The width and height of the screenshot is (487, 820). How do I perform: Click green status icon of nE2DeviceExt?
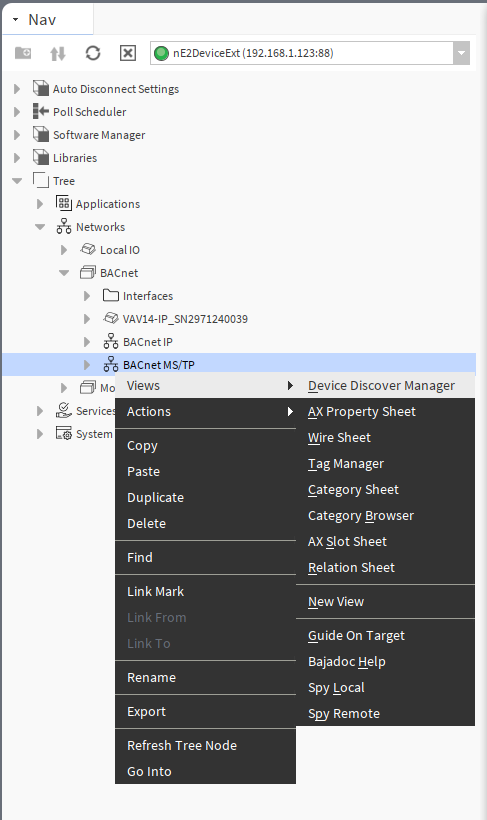click(162, 53)
